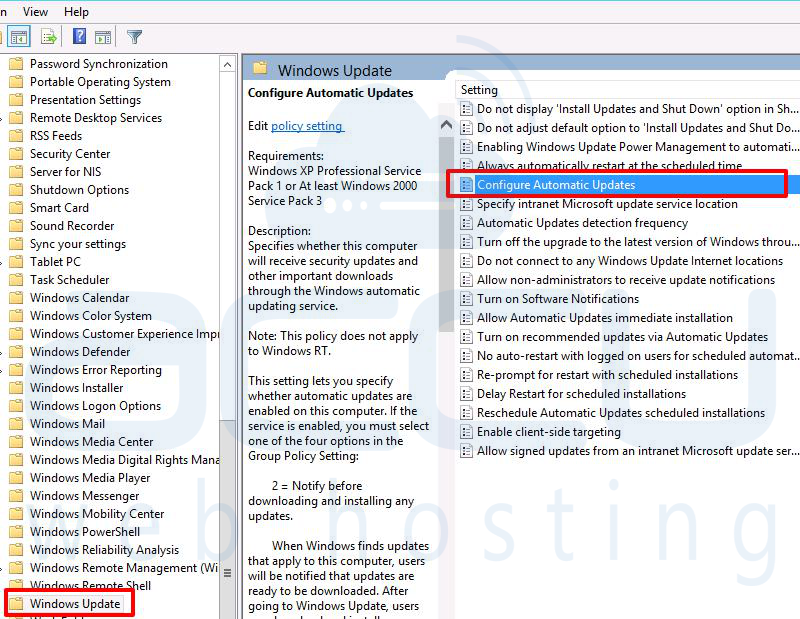The height and width of the screenshot is (619, 800).
Task: Click the description pane scroll-up arrow
Action: 446,125
